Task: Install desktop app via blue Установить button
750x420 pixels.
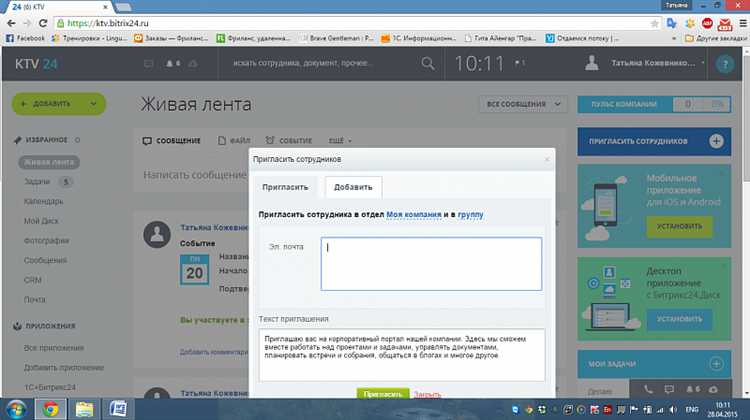Action: point(679,319)
